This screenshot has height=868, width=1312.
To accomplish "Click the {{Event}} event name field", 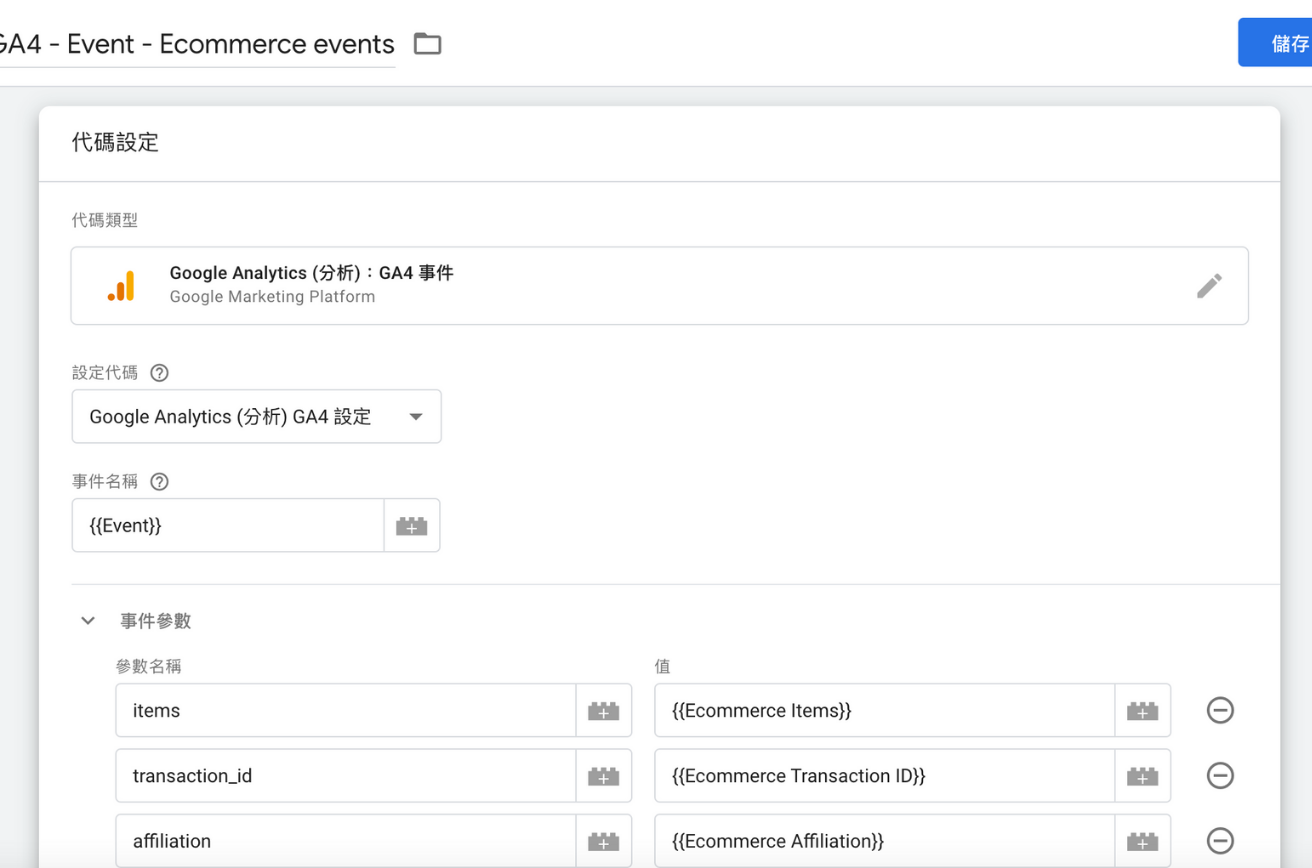I will (228, 526).
